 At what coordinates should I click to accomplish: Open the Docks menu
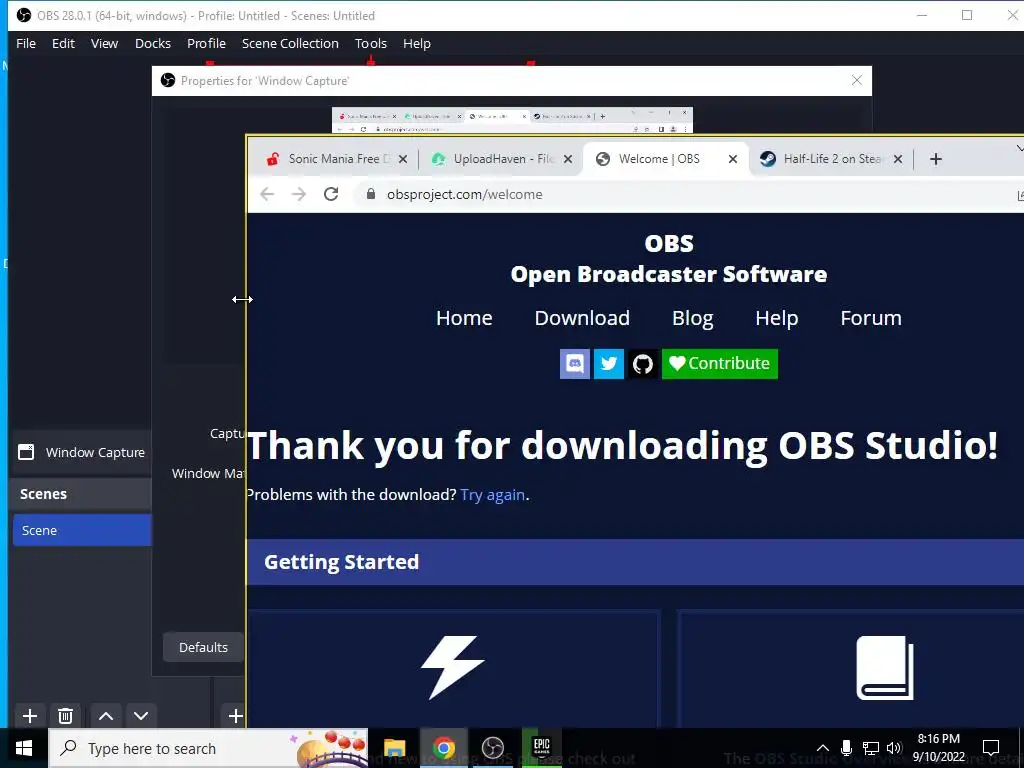pos(153,44)
